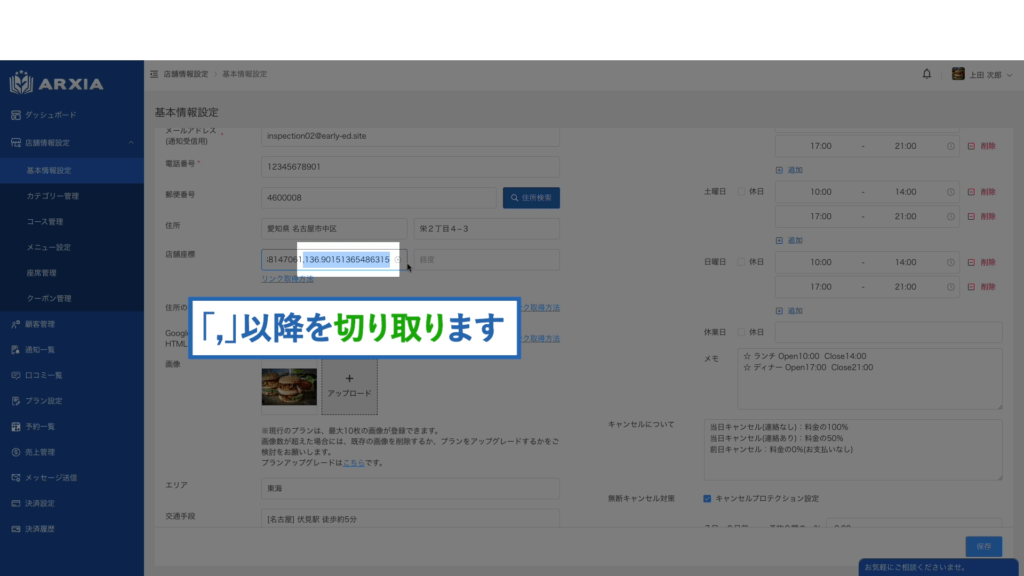Click the notification bell icon
The width and height of the screenshot is (1024, 576).
click(x=926, y=74)
